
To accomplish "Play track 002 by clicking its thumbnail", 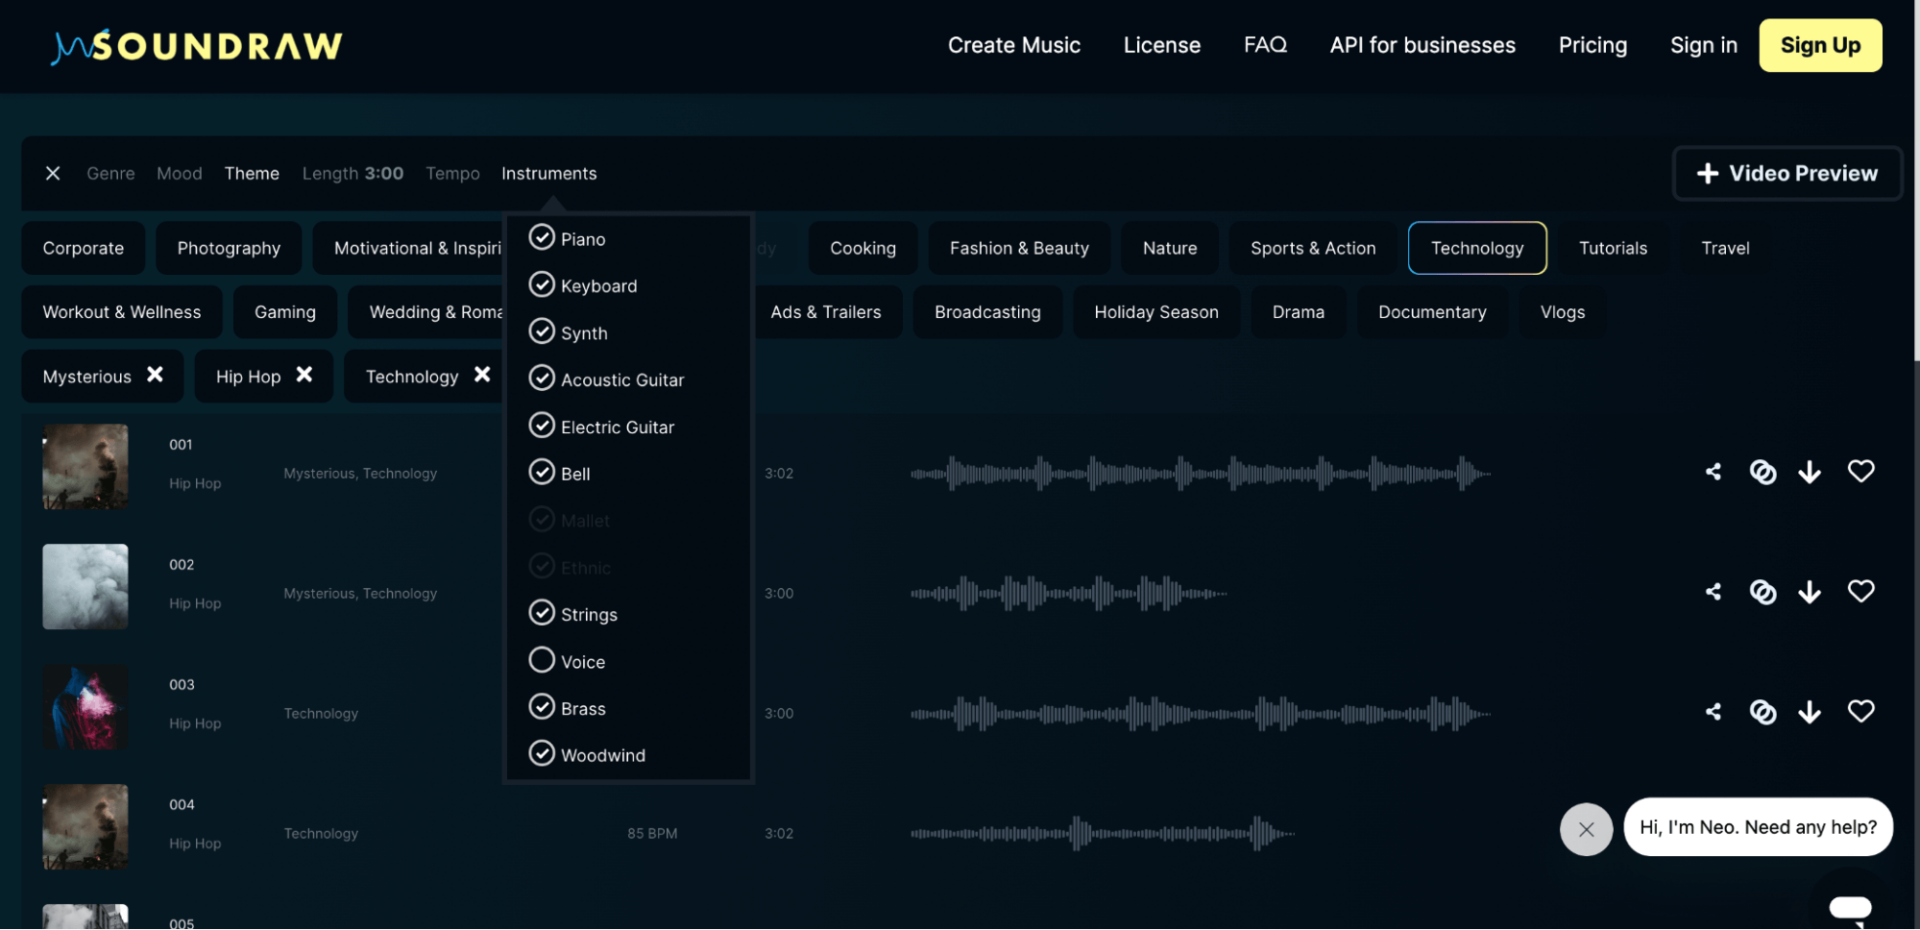I will tap(85, 587).
